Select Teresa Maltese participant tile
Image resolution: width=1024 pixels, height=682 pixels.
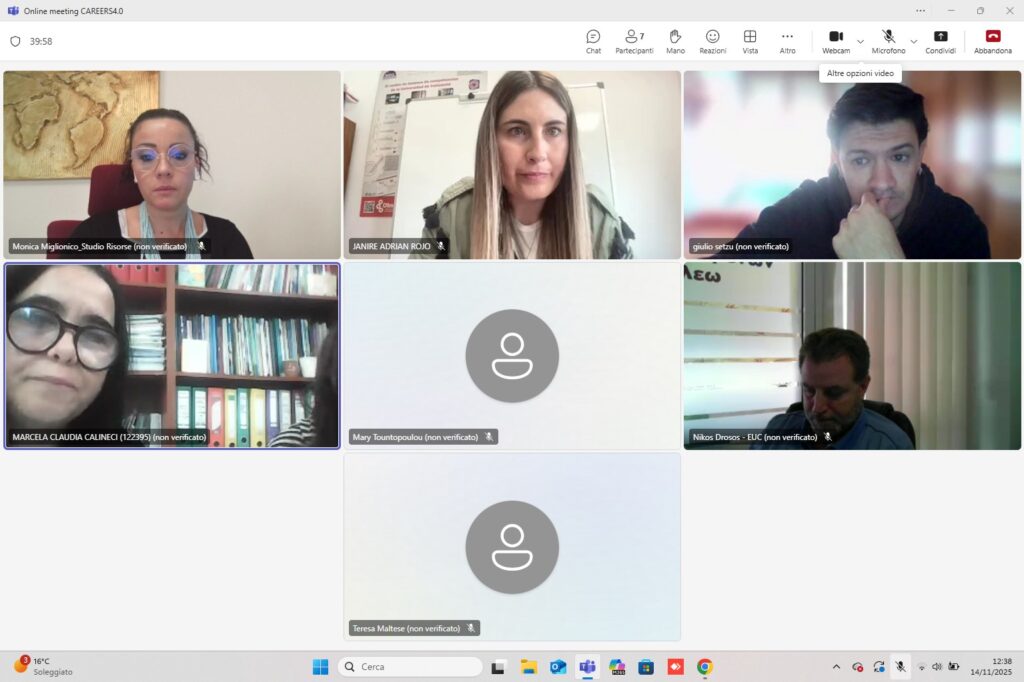pyautogui.click(x=512, y=547)
